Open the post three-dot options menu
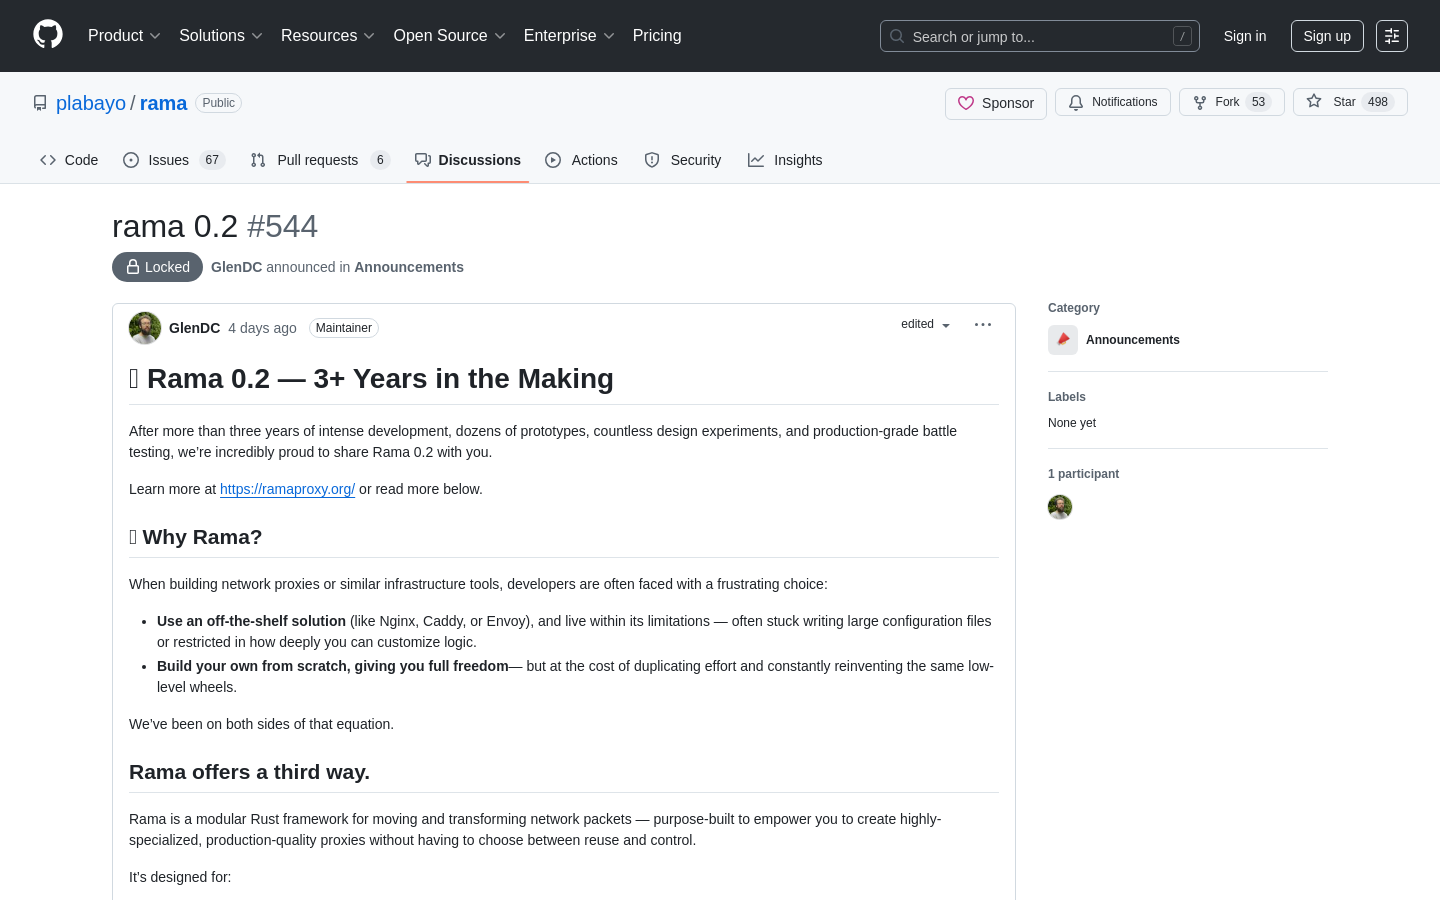The width and height of the screenshot is (1440, 900). coord(983,324)
